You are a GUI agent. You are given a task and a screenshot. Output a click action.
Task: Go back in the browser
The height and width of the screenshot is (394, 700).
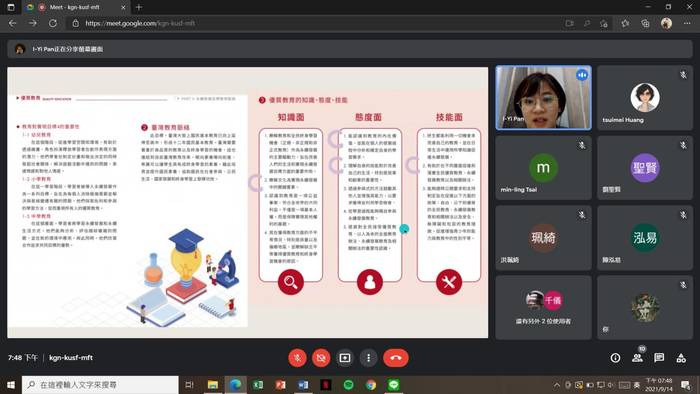point(12,23)
